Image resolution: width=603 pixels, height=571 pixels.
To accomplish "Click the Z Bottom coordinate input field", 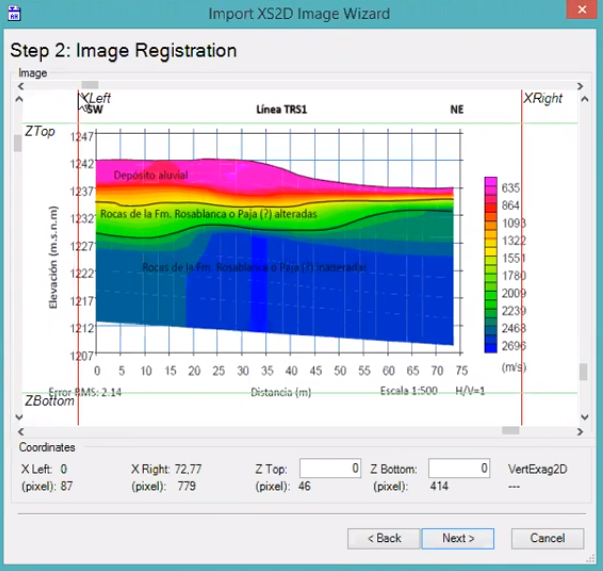I will (x=458, y=468).
